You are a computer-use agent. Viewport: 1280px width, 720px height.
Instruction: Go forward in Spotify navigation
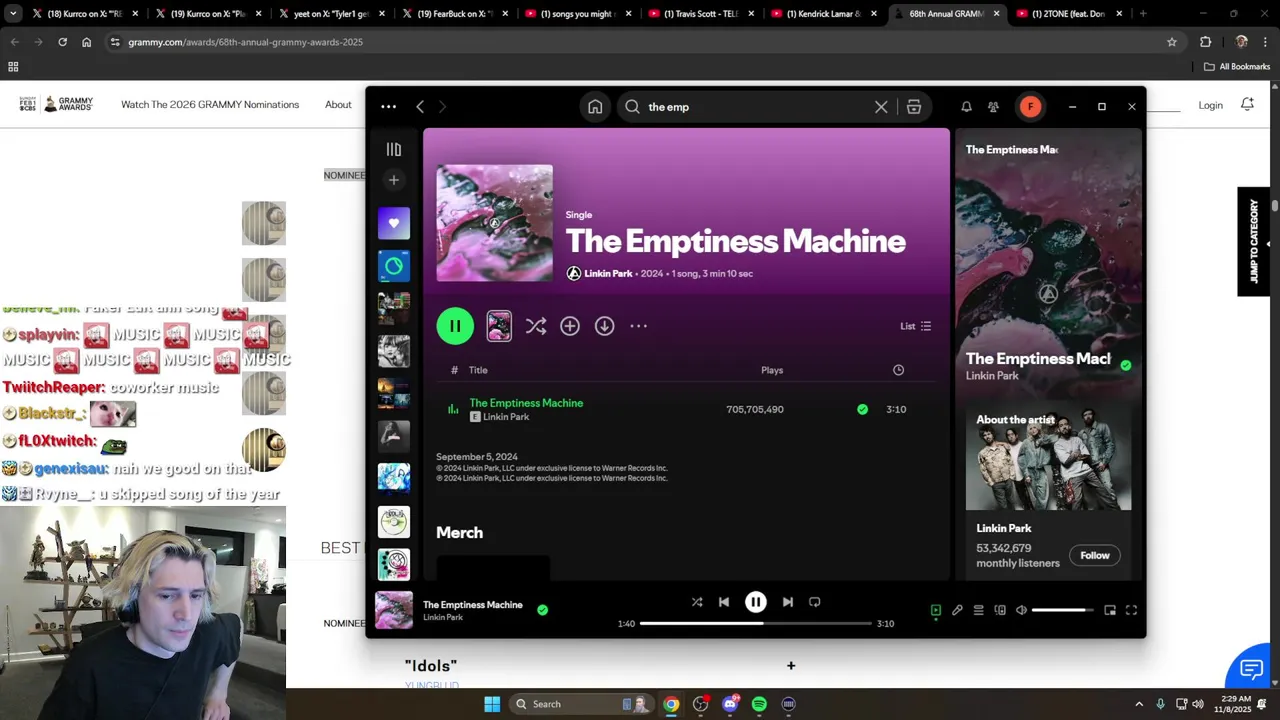pyautogui.click(x=442, y=107)
